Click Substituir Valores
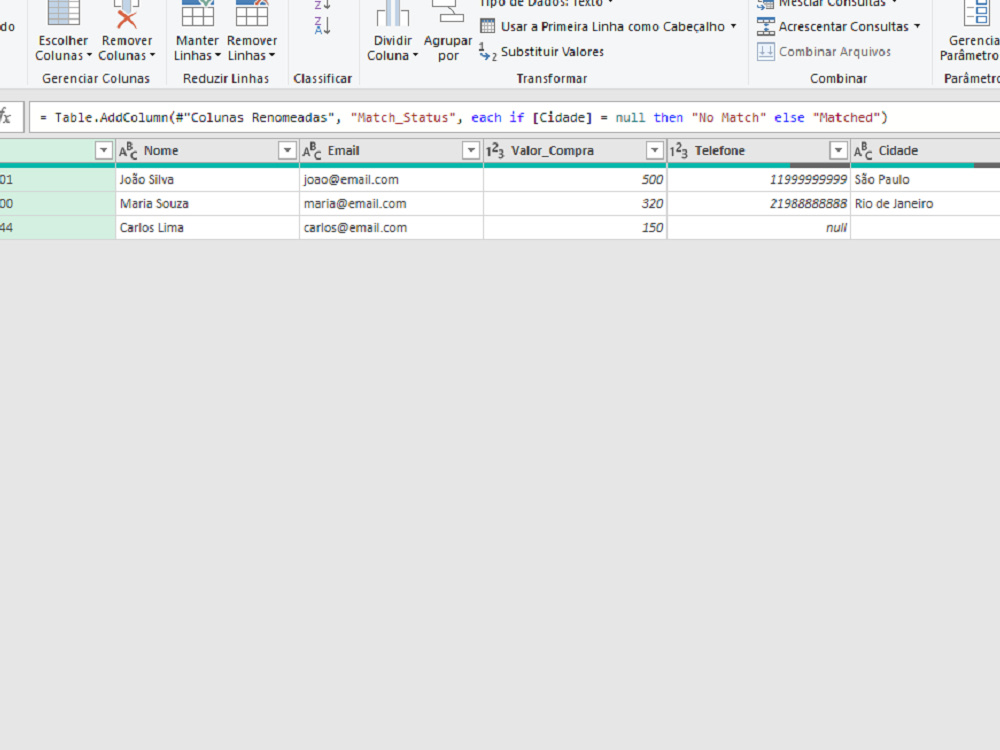 click(541, 52)
